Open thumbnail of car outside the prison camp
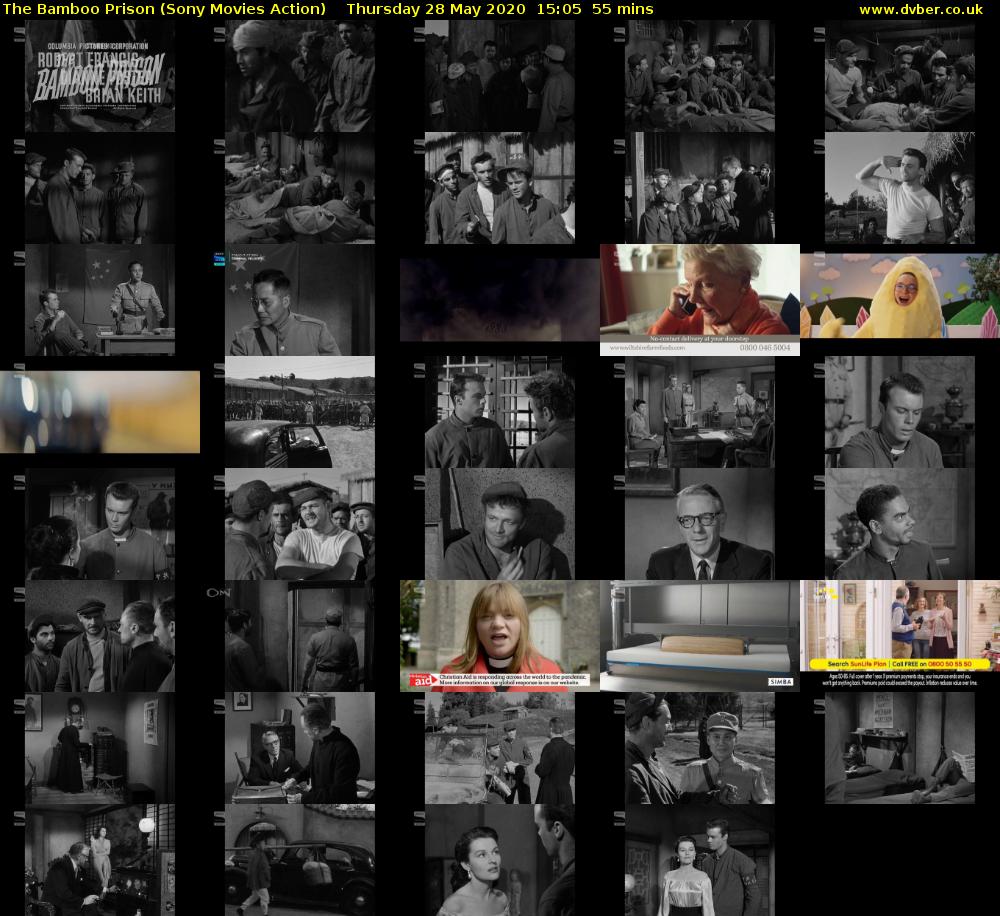1000x916 pixels. coord(300,412)
